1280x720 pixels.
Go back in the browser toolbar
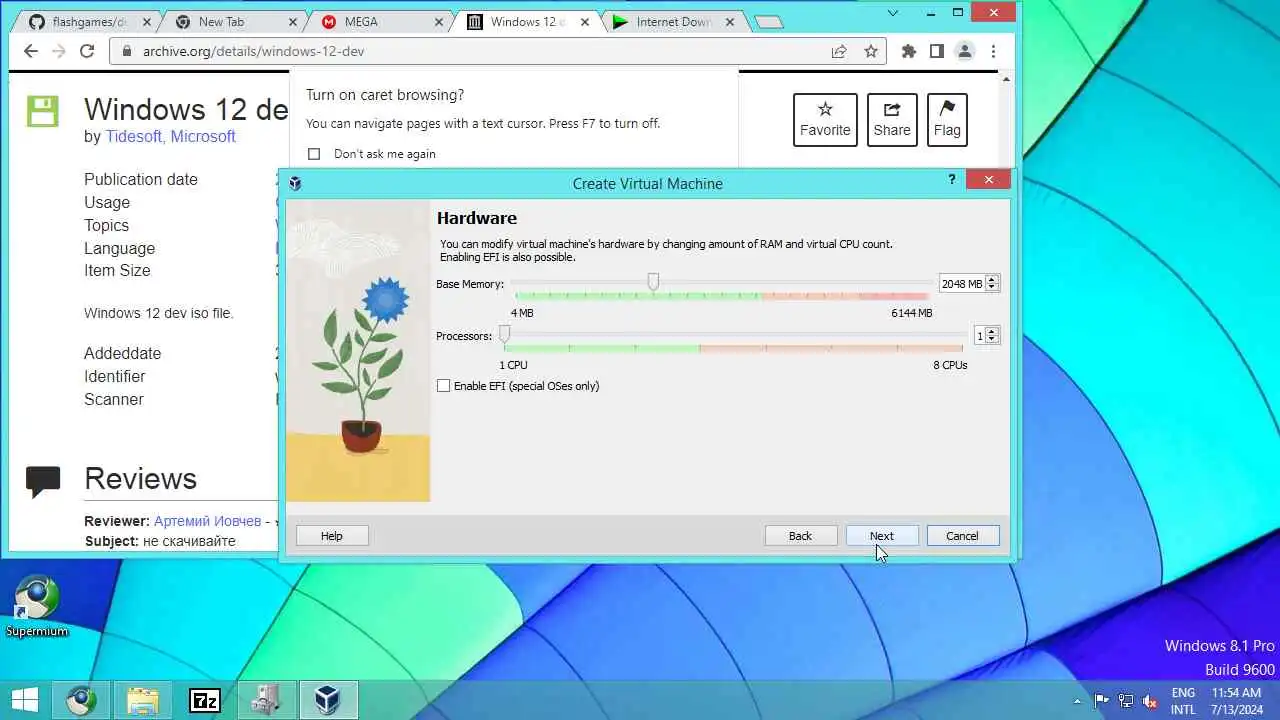[x=31, y=51]
